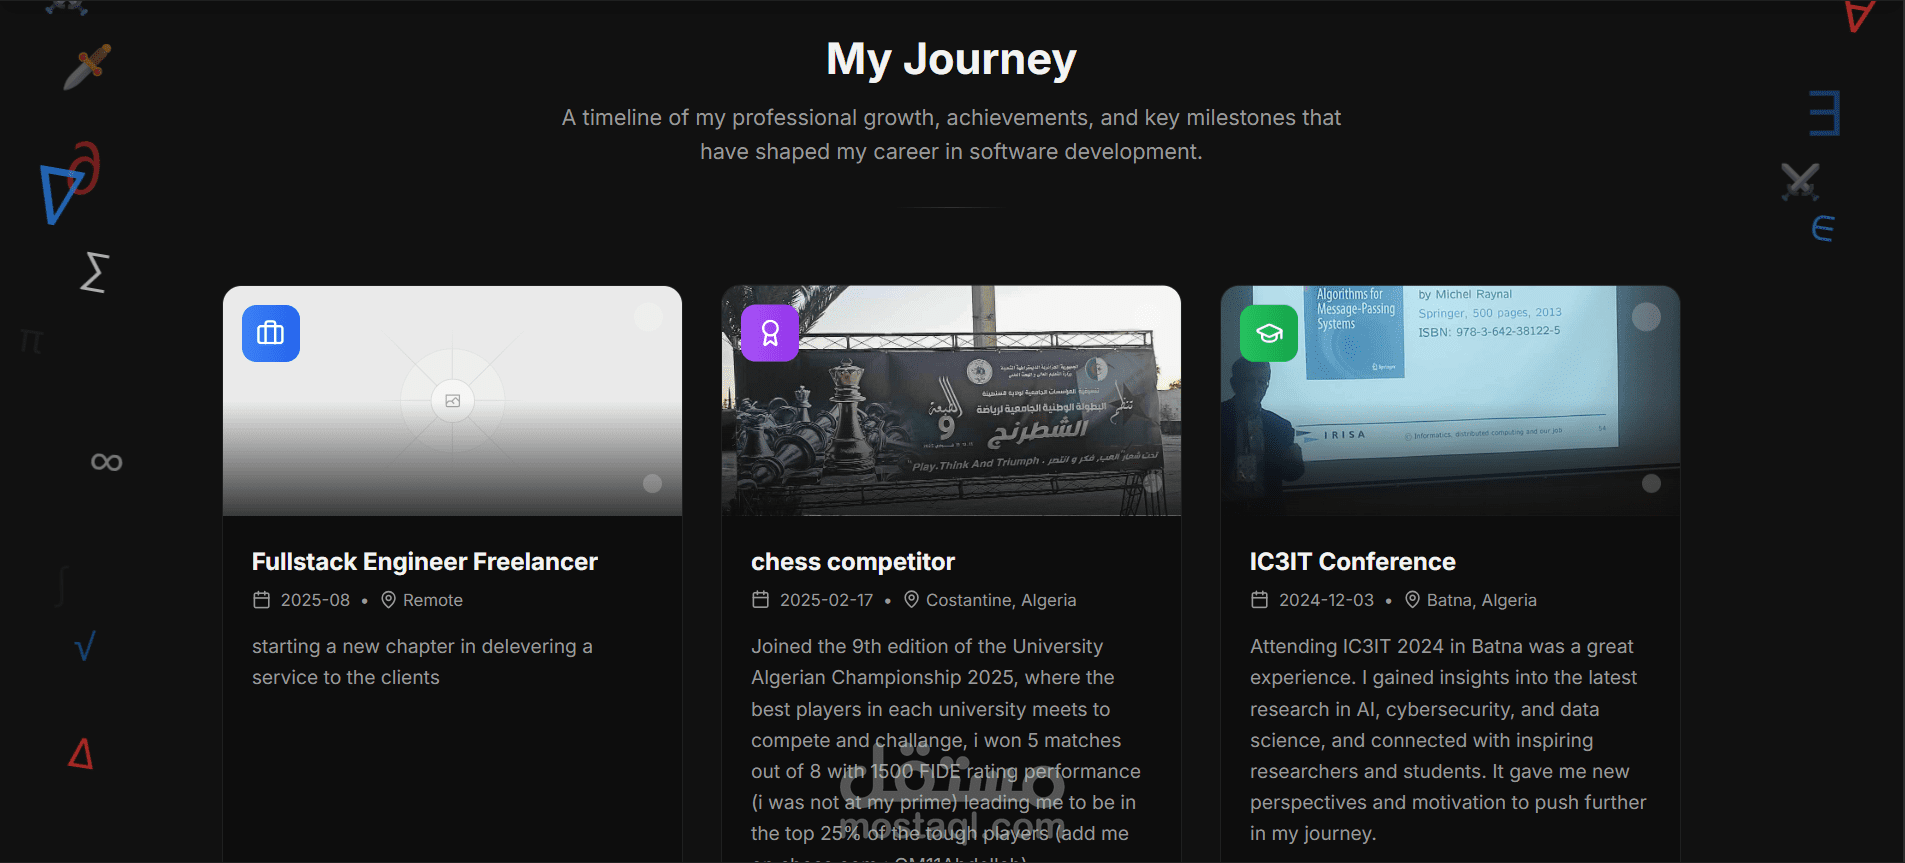1905x863 pixels.
Task: Open the chess championship banner photo
Action: (x=951, y=401)
